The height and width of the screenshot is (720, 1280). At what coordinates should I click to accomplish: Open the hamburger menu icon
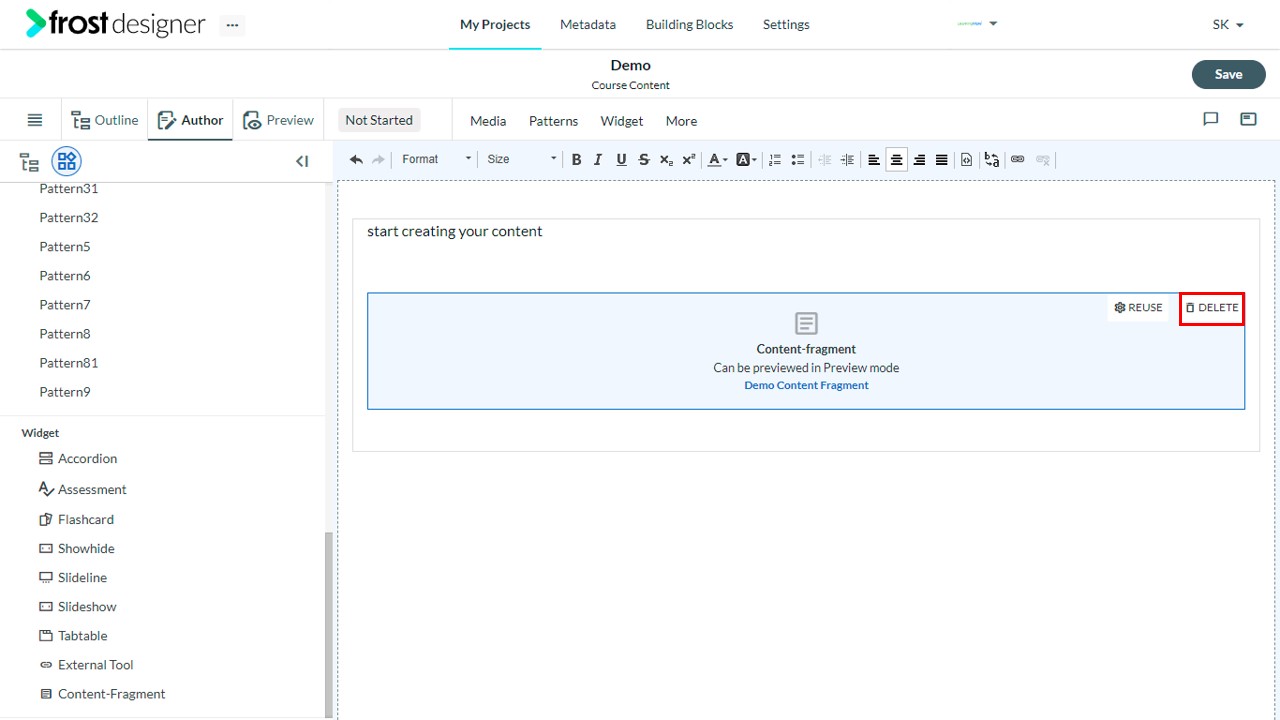(x=35, y=120)
